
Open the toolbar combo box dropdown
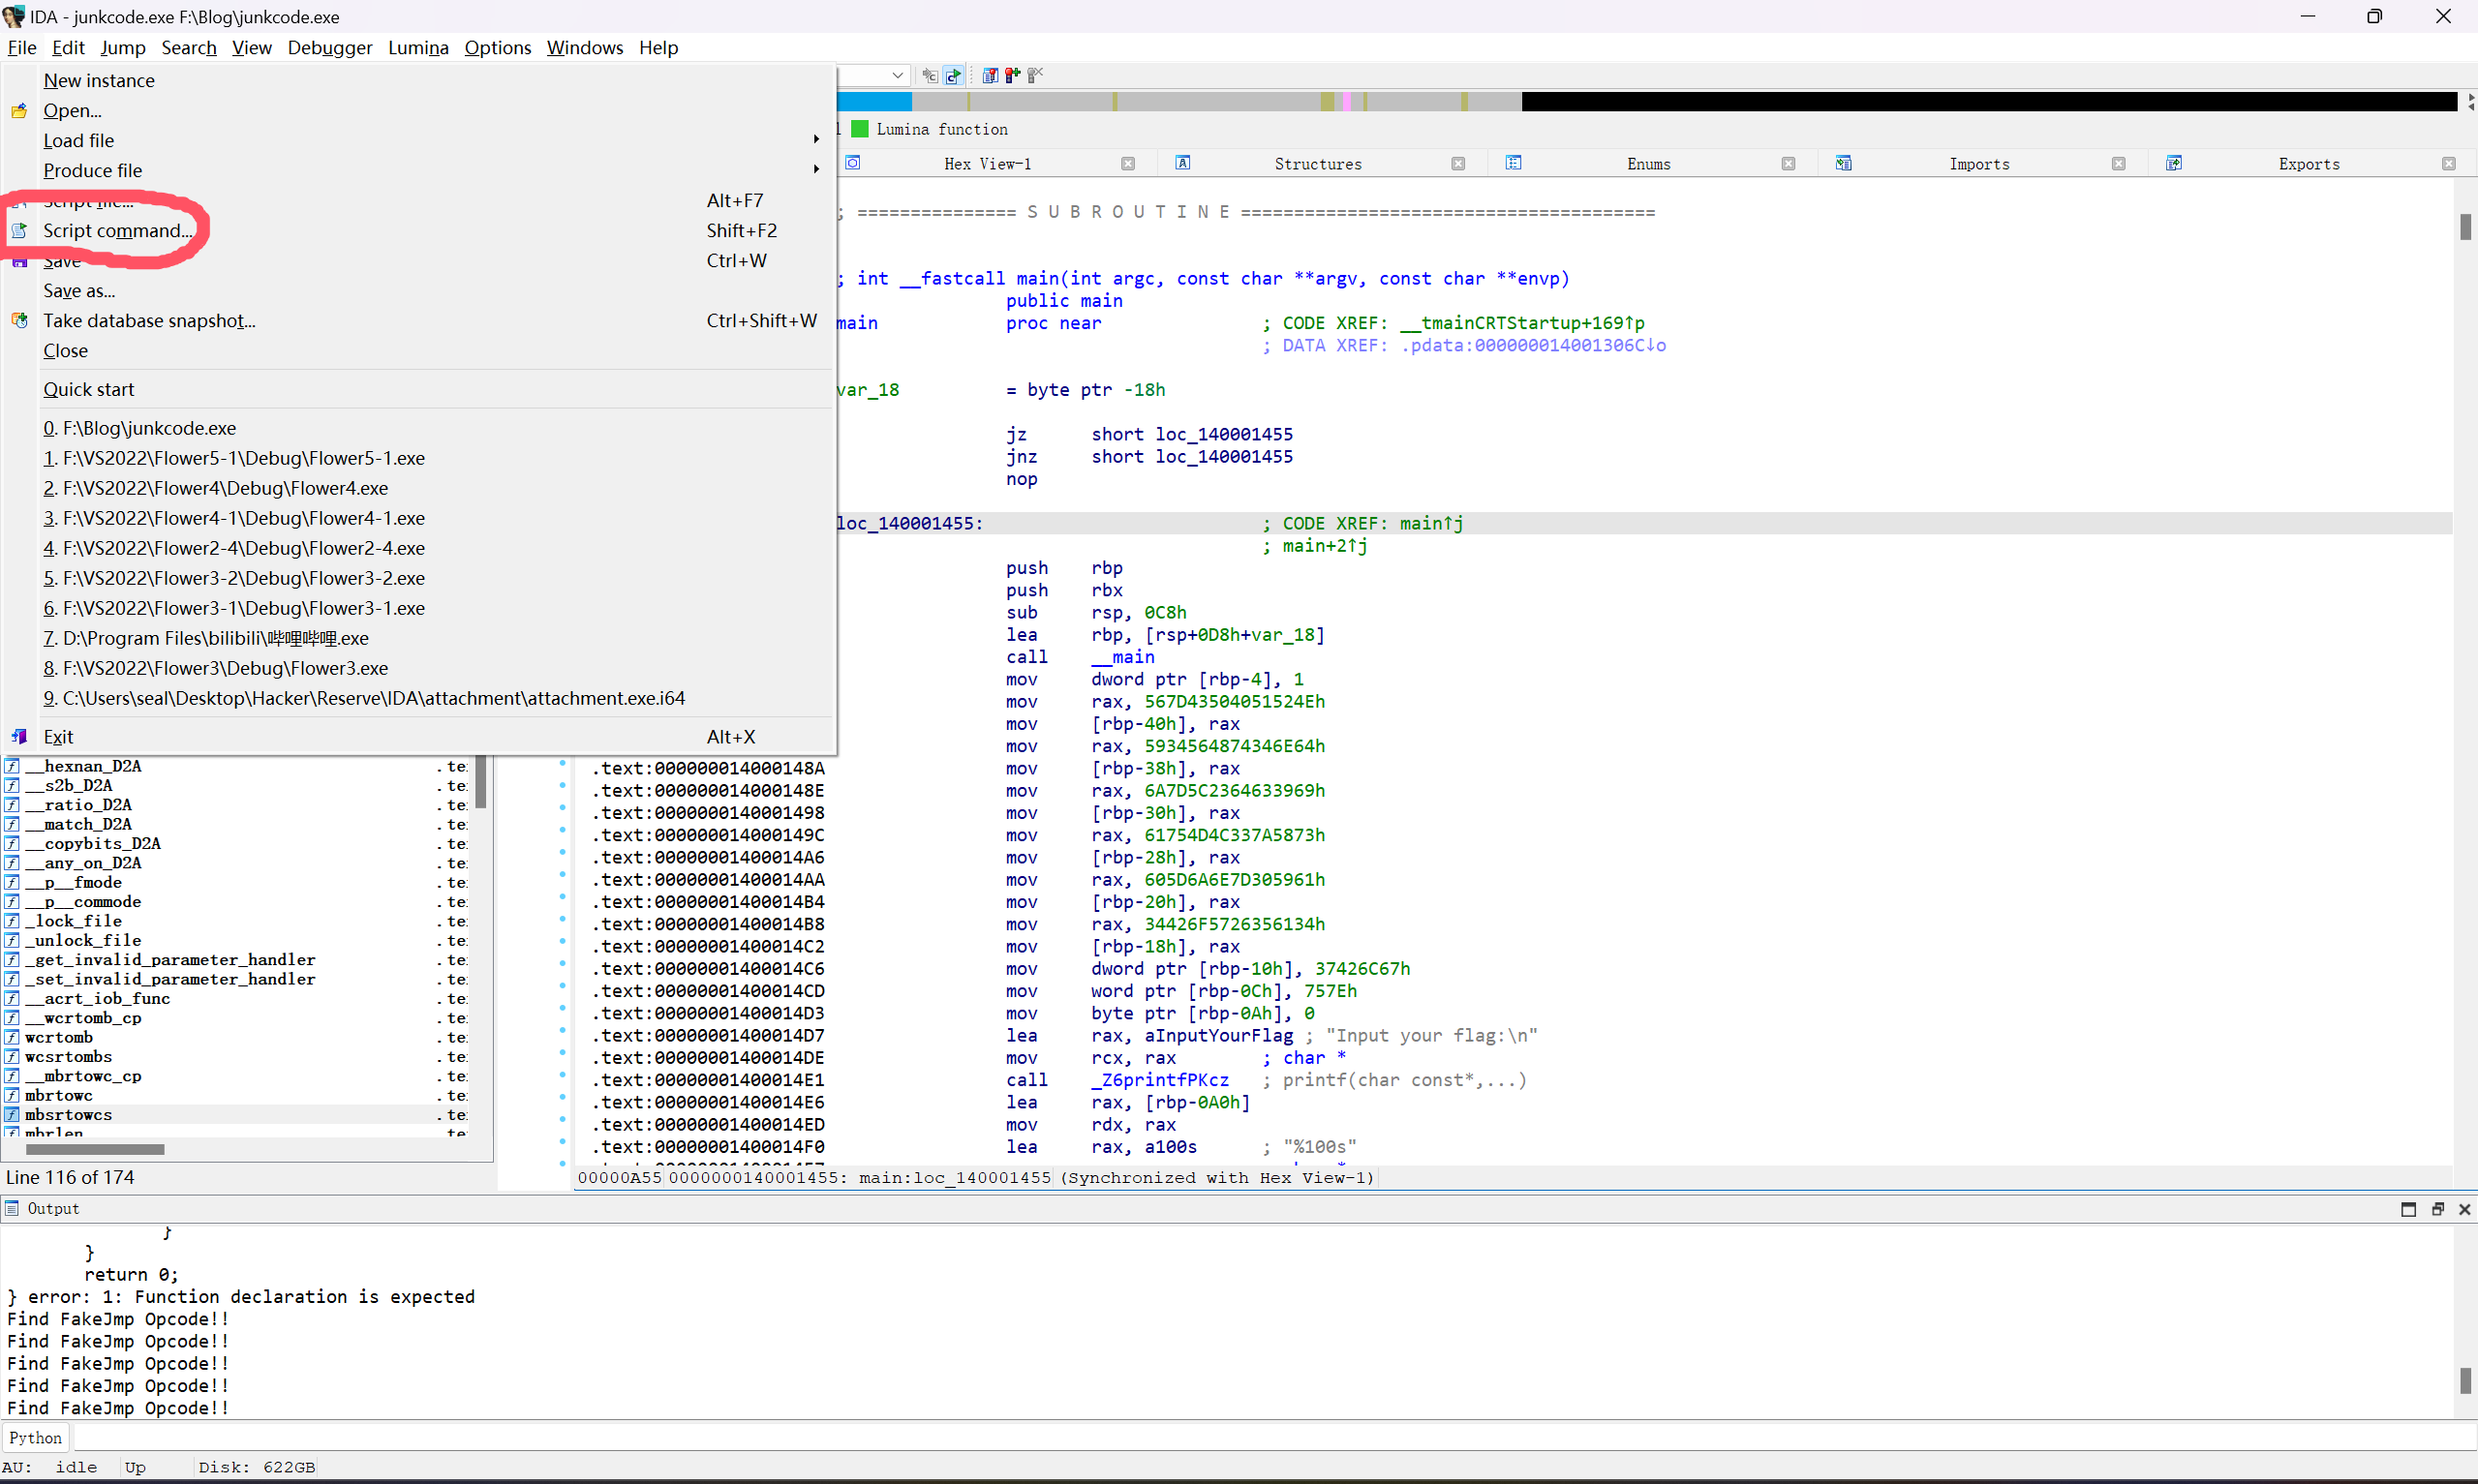(x=898, y=75)
